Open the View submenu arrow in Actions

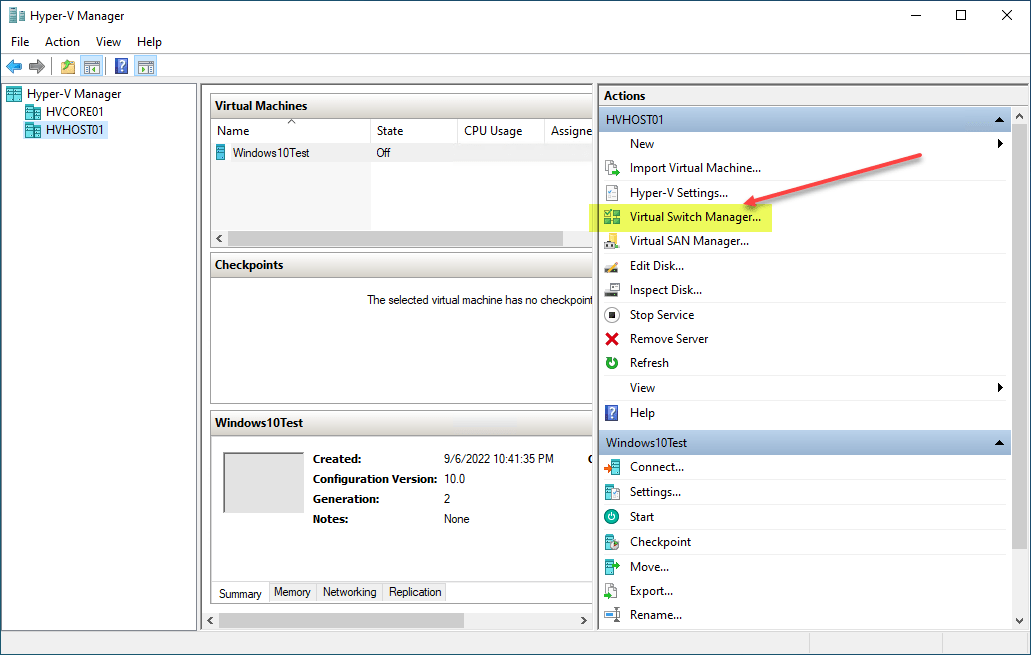[x=1000, y=388]
